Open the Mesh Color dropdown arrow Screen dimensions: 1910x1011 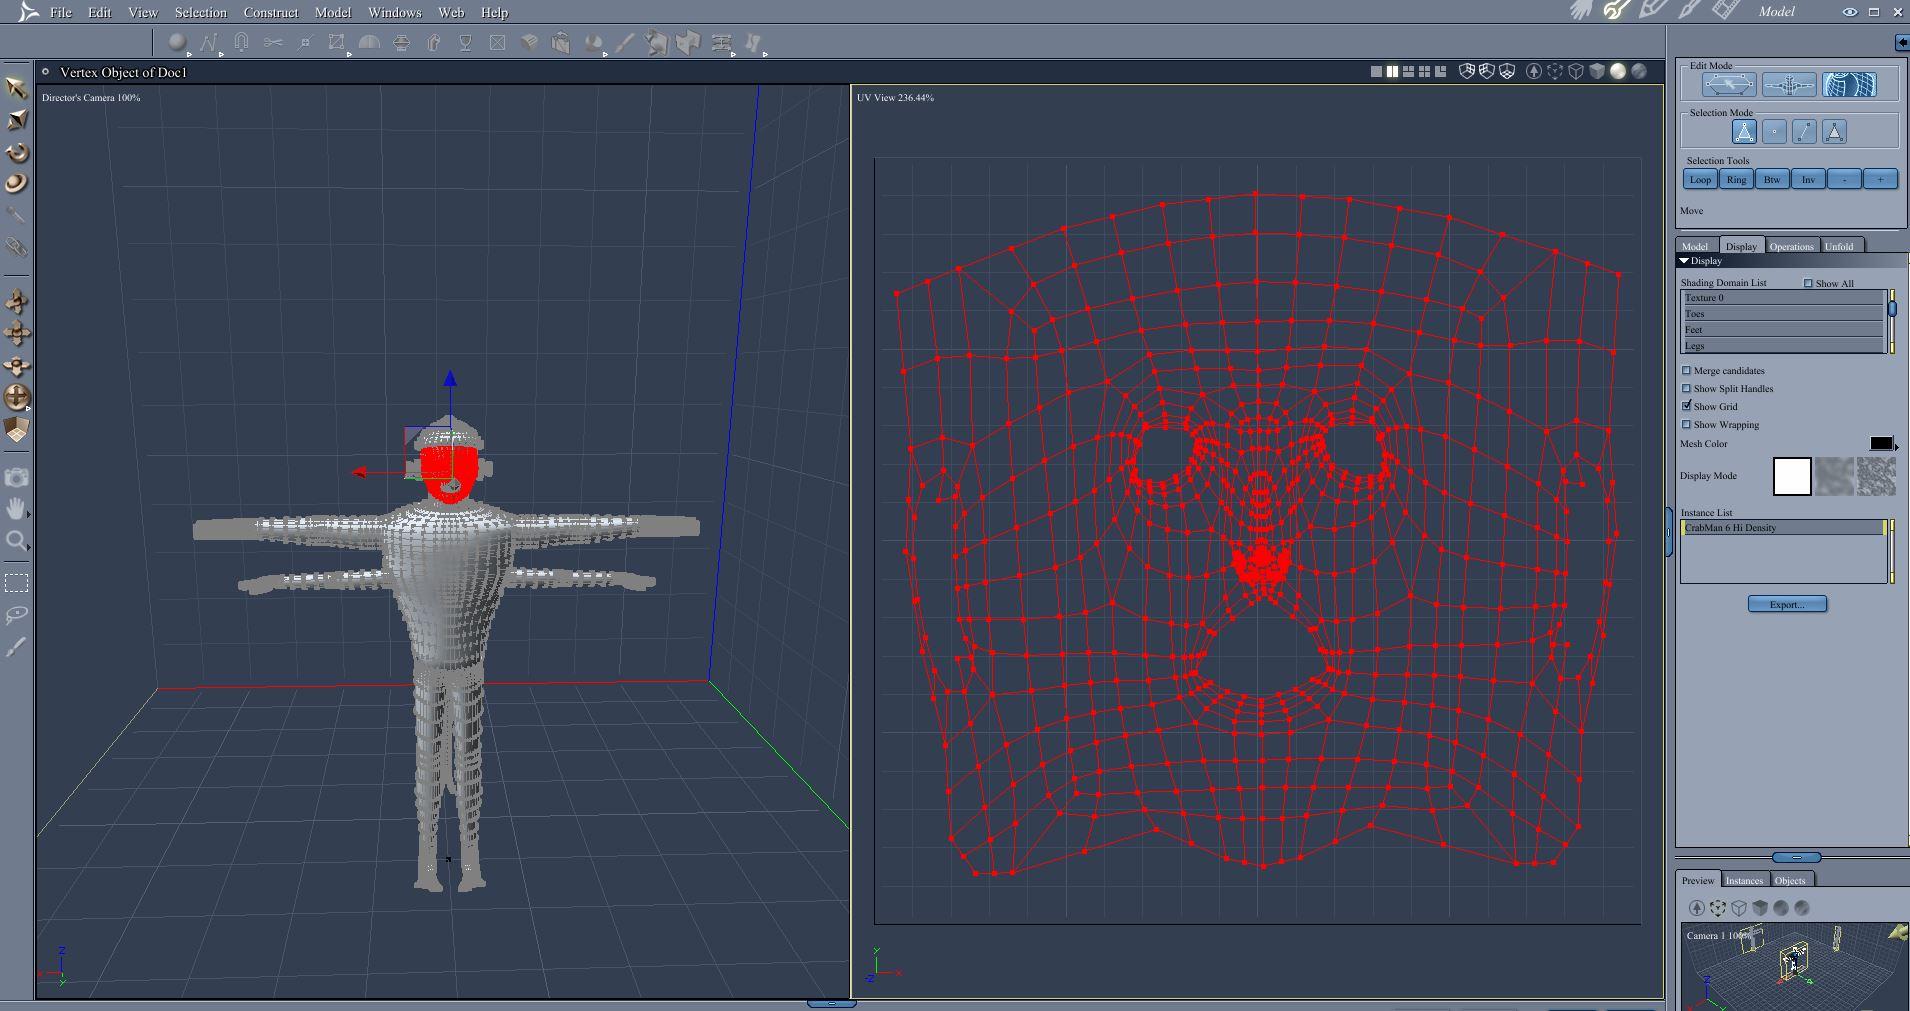[1896, 446]
